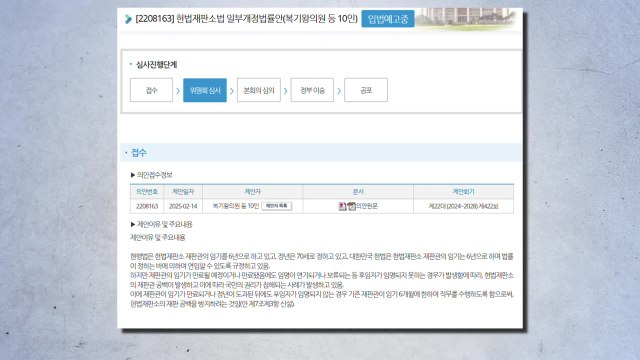Click chevron between 위원회 심사 and 본회의 심의

click(x=232, y=91)
